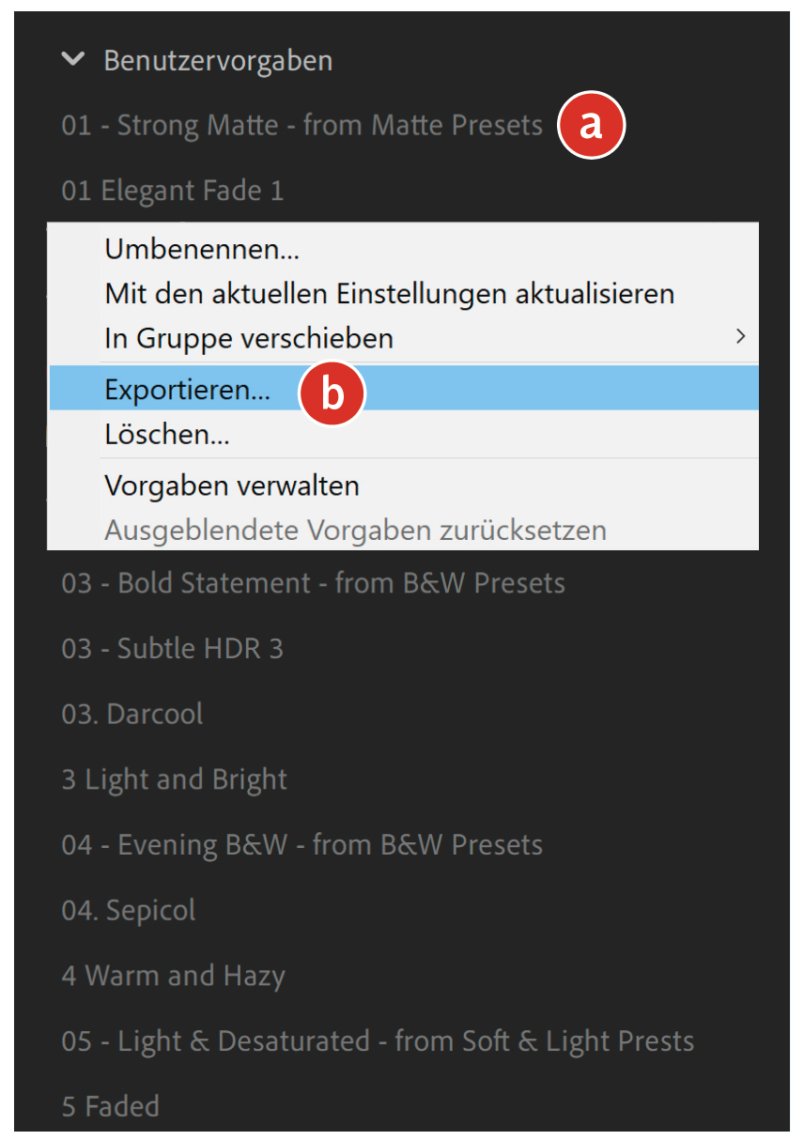Image resolution: width=804 pixels, height=1140 pixels.
Task: Select '04 - Evening B&W' preset
Action: pyautogui.click(x=301, y=845)
